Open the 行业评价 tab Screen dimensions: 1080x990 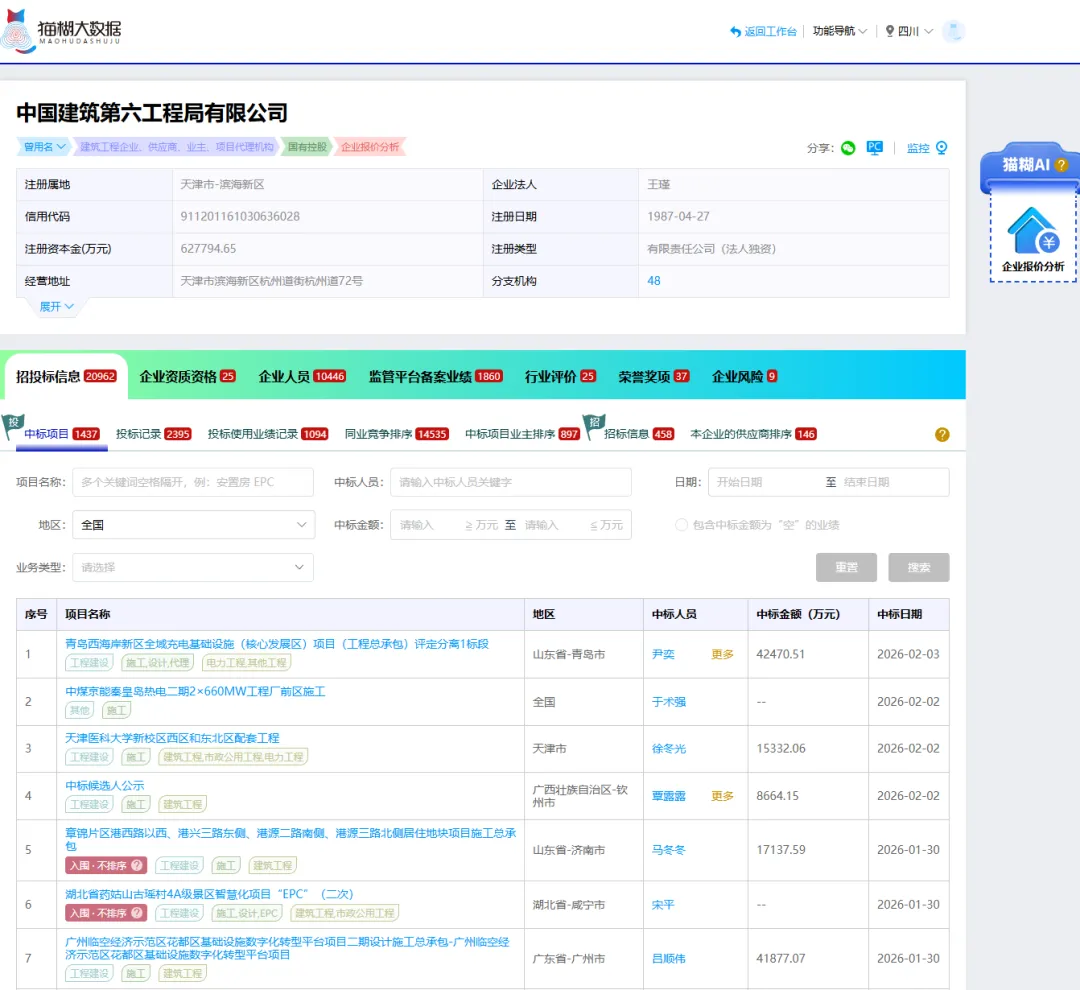coord(560,376)
